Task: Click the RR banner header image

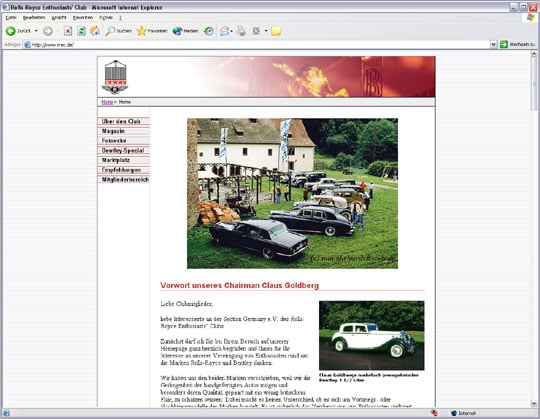Action: 266,77
